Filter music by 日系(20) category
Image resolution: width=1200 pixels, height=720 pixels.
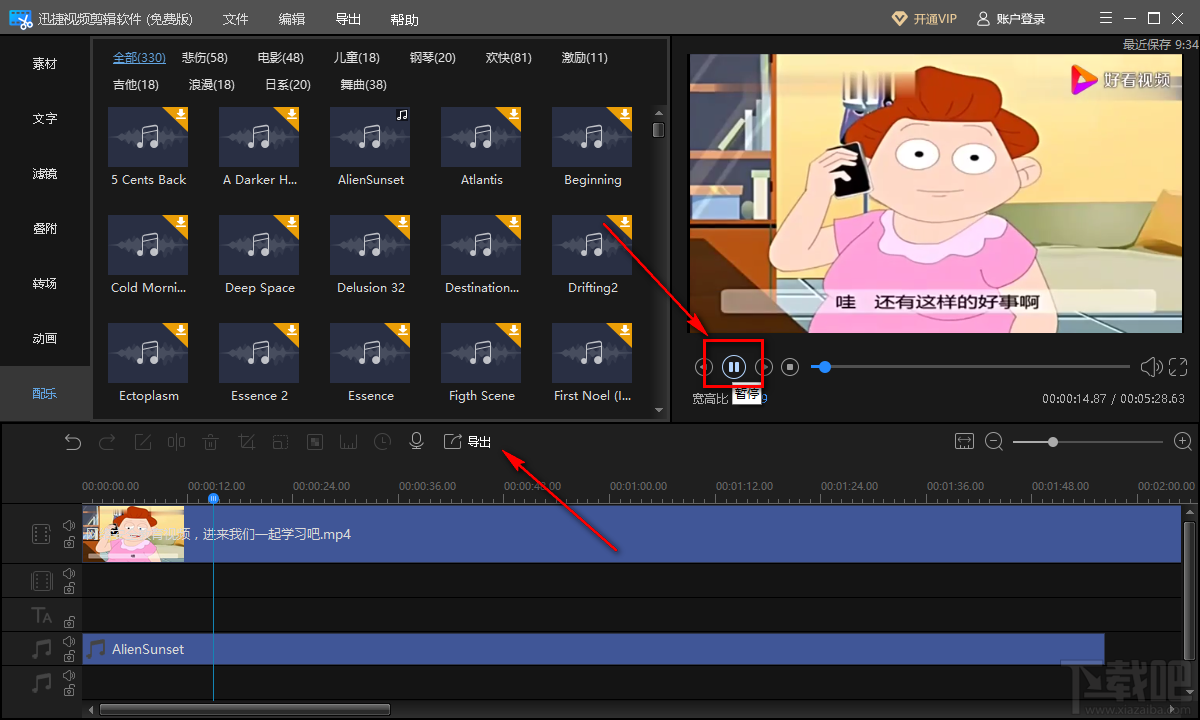point(288,85)
